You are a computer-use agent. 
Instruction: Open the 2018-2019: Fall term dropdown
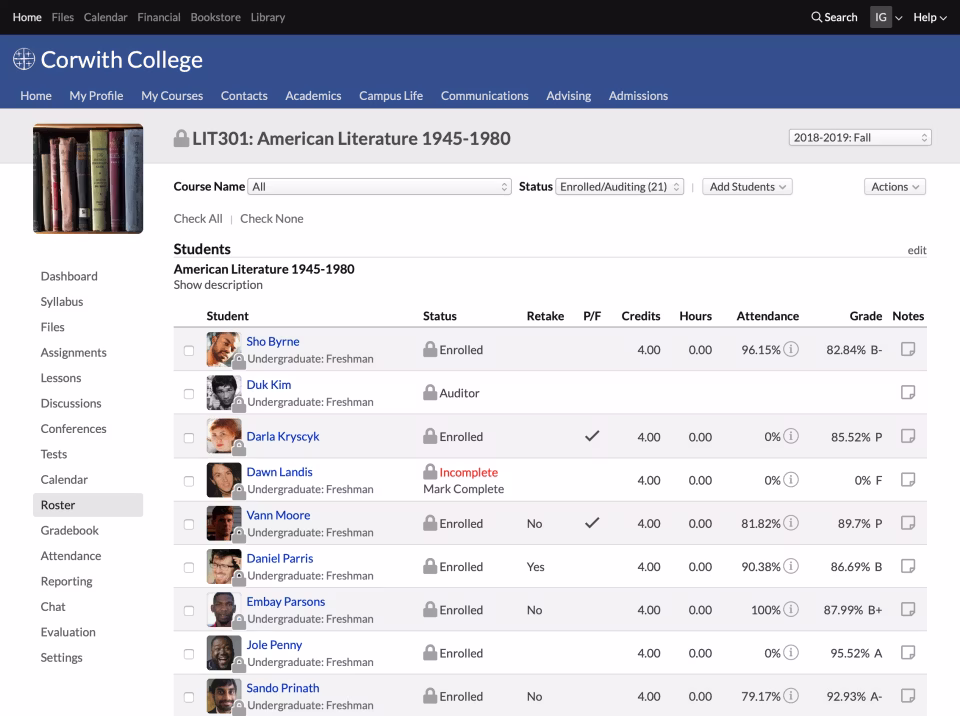(x=860, y=138)
